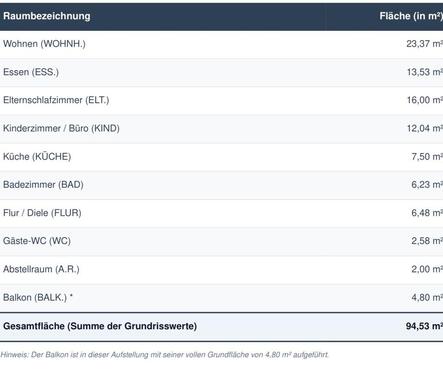This screenshot has height=375, width=443.
Task: Click the 4,80 m² Balkon value
Action: [x=427, y=298]
